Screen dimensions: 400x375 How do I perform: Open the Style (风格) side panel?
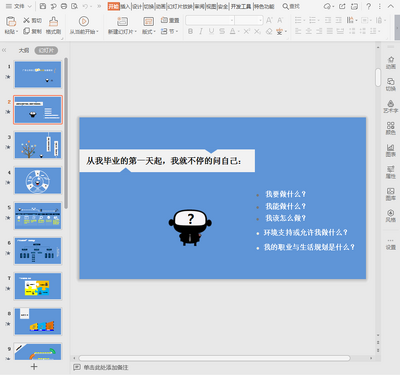coord(391,216)
